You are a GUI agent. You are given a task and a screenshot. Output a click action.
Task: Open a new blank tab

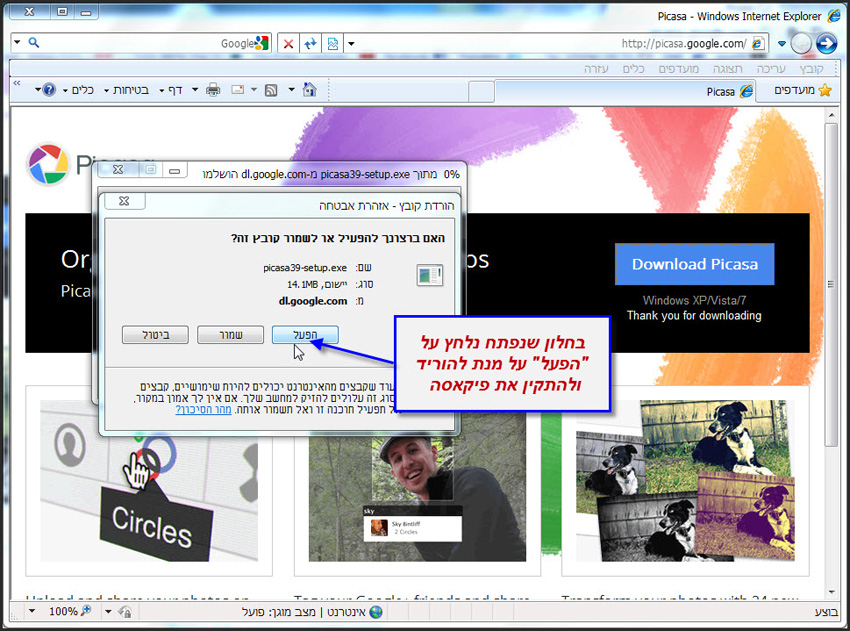click(481, 92)
